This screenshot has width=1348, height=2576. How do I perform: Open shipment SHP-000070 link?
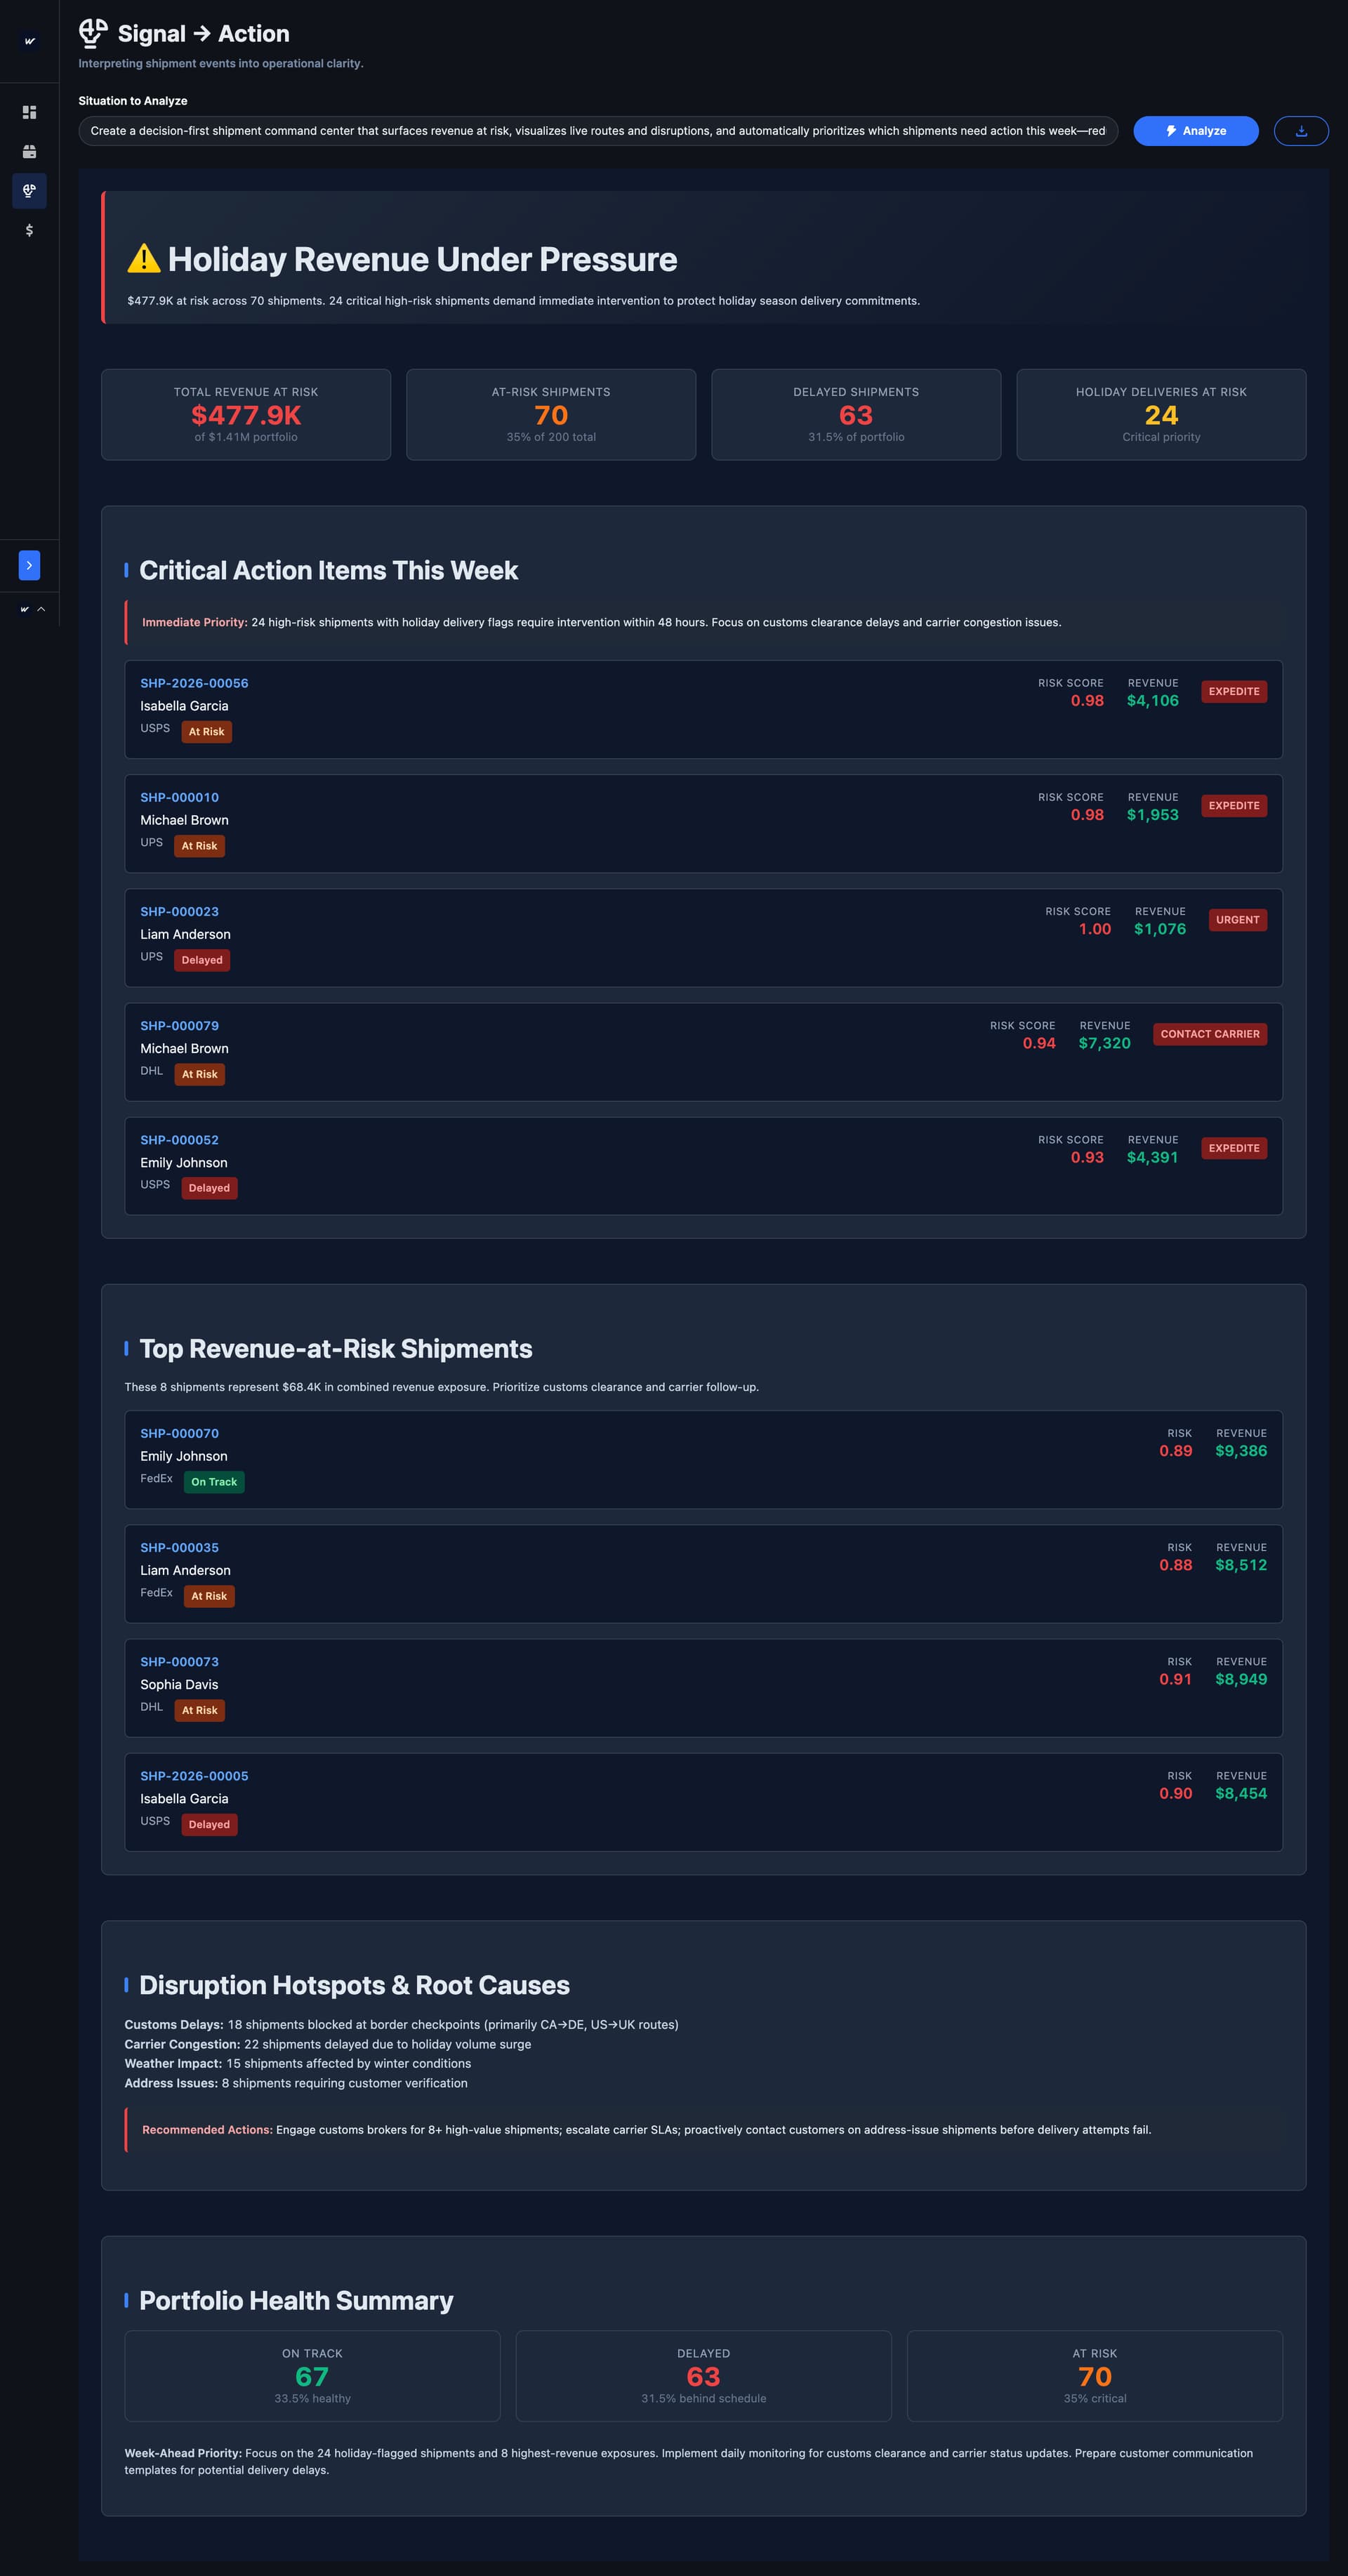179,1433
